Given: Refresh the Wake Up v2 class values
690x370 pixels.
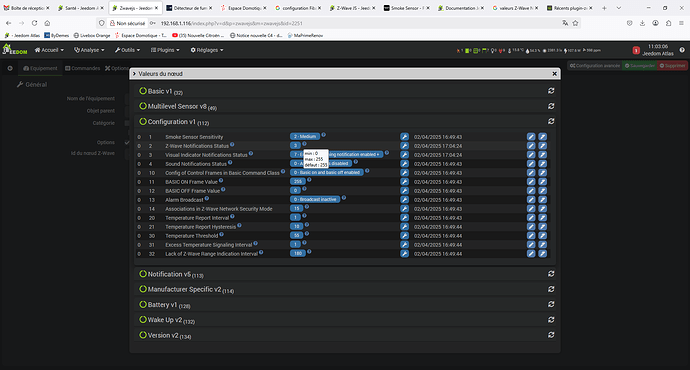Looking at the screenshot, I should [x=551, y=320].
